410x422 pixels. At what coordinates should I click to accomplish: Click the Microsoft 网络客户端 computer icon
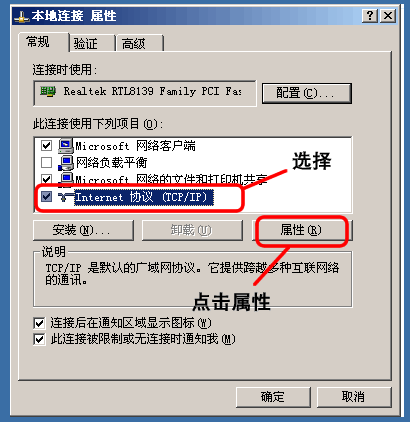coord(66,146)
